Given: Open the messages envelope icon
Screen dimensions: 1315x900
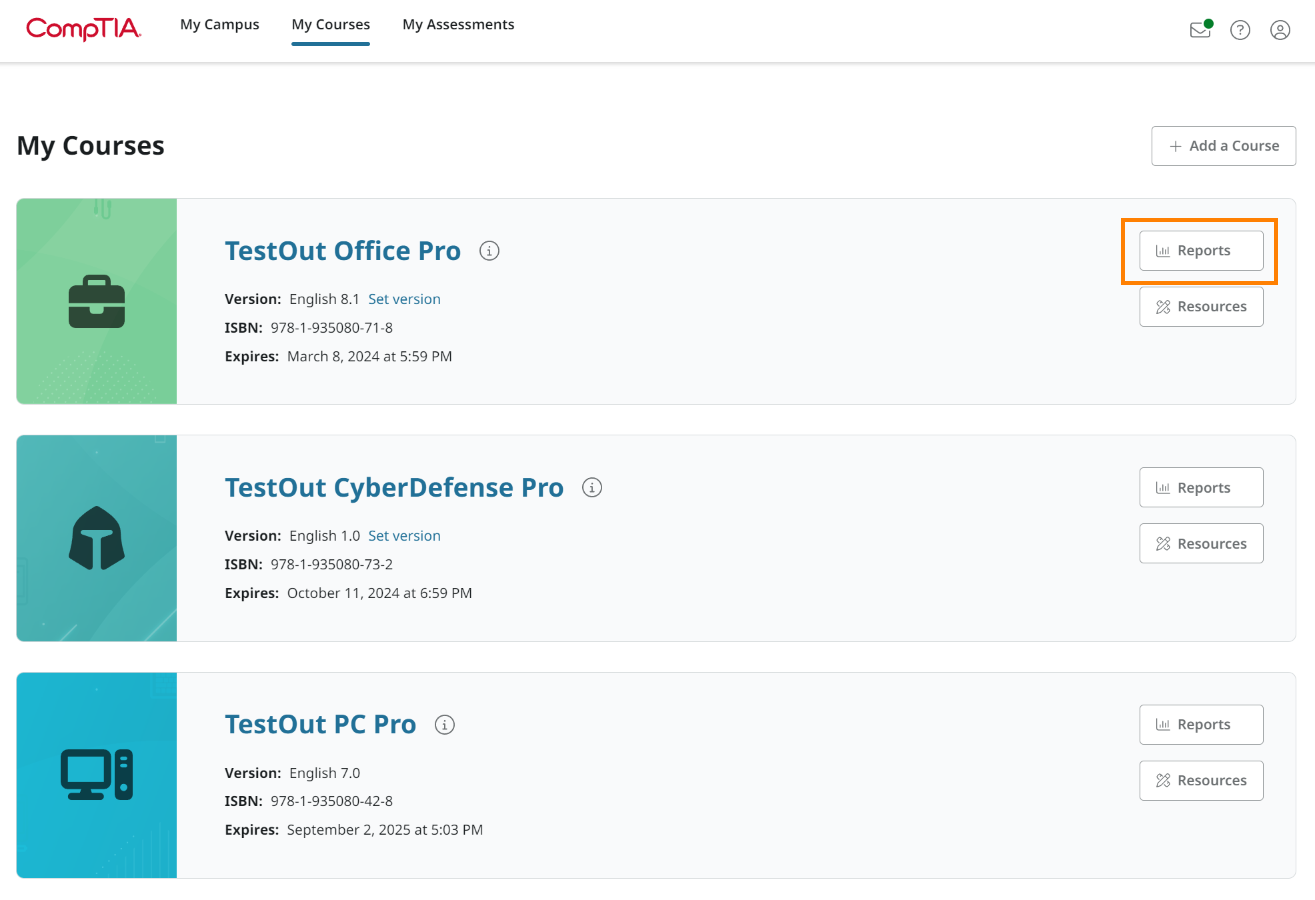Looking at the screenshot, I should [x=1199, y=30].
